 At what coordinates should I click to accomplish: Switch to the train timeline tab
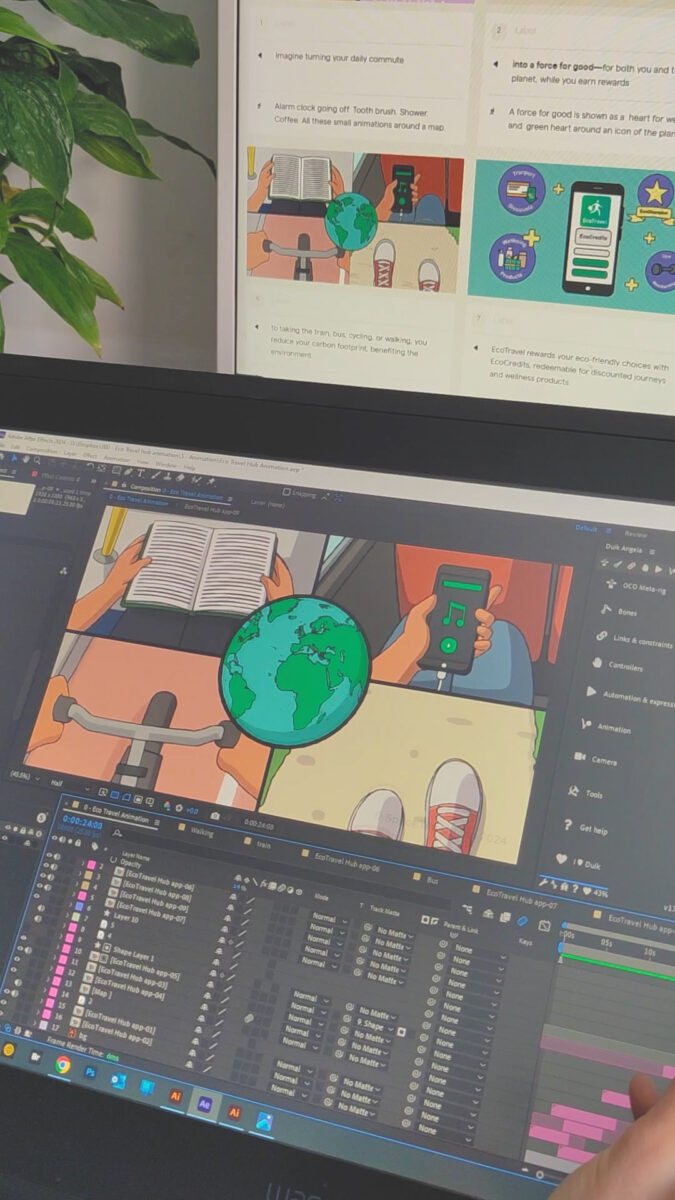point(262,843)
